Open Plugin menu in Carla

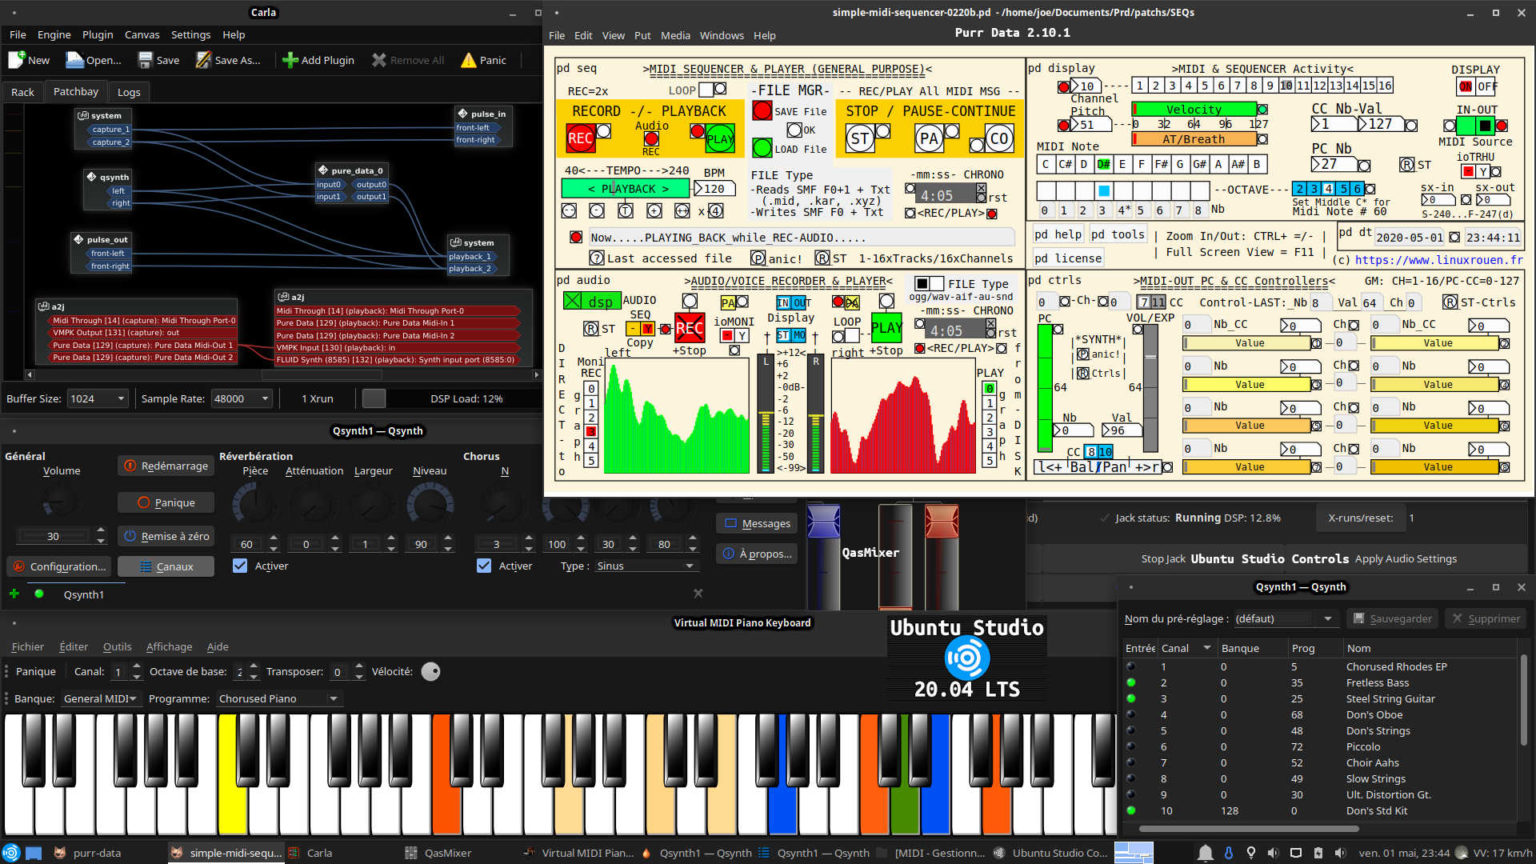point(97,34)
